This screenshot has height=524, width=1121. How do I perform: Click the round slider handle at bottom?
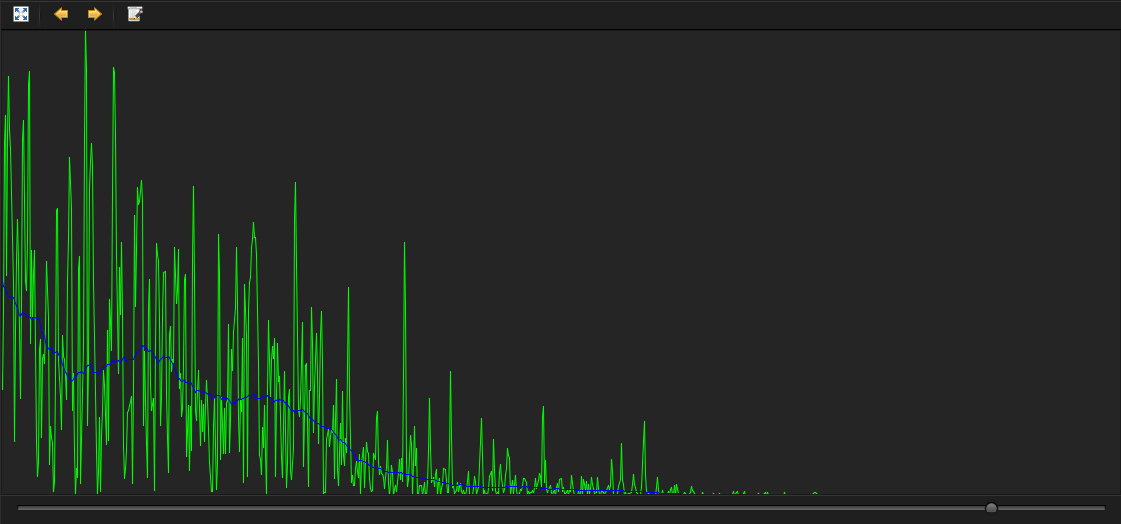(991, 508)
